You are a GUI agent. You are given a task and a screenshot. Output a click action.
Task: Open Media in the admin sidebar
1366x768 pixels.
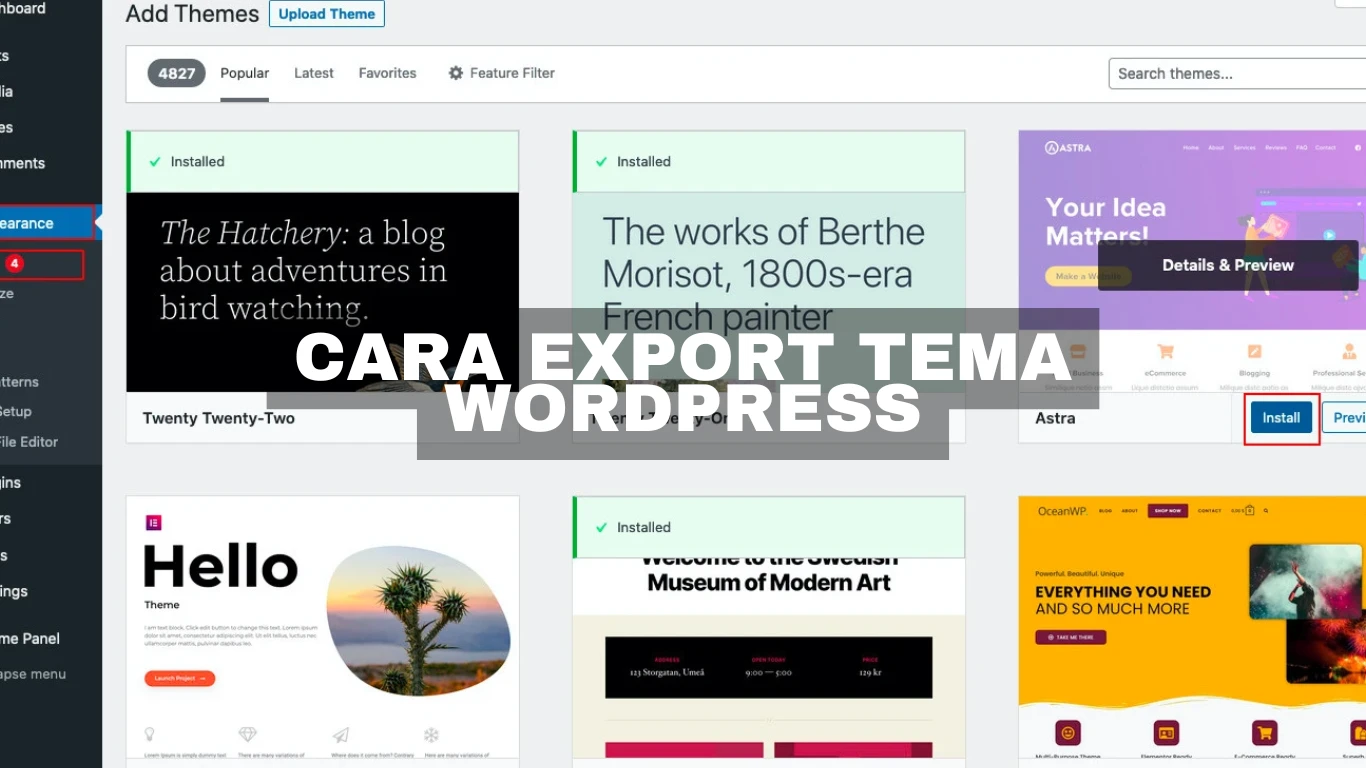[x=7, y=91]
